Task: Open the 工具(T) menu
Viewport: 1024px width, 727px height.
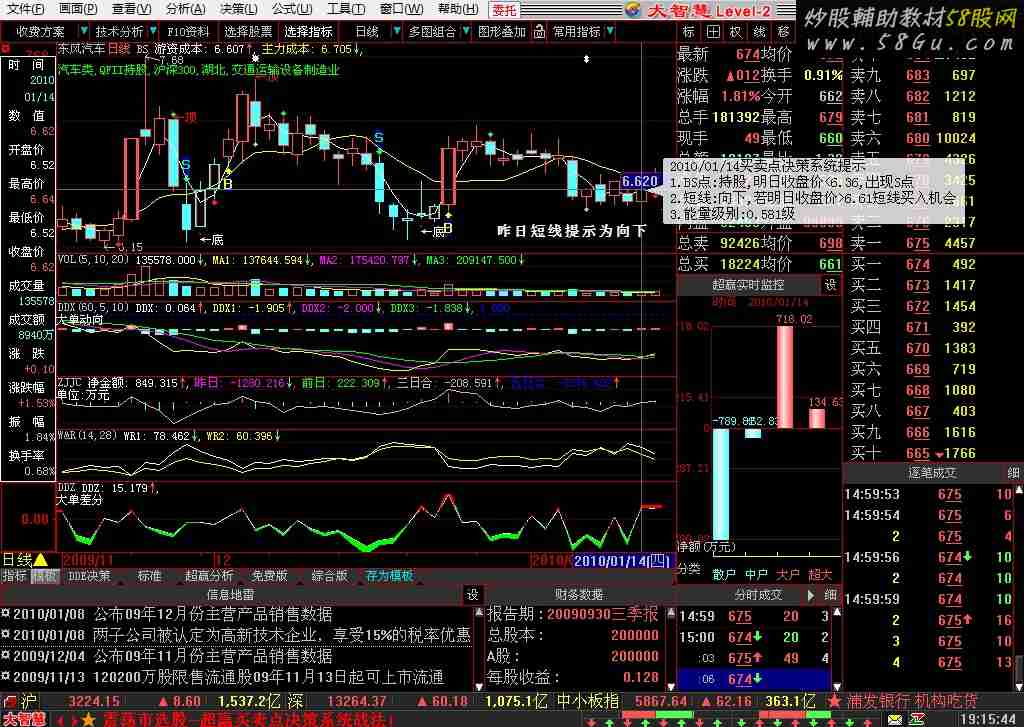Action: point(345,9)
